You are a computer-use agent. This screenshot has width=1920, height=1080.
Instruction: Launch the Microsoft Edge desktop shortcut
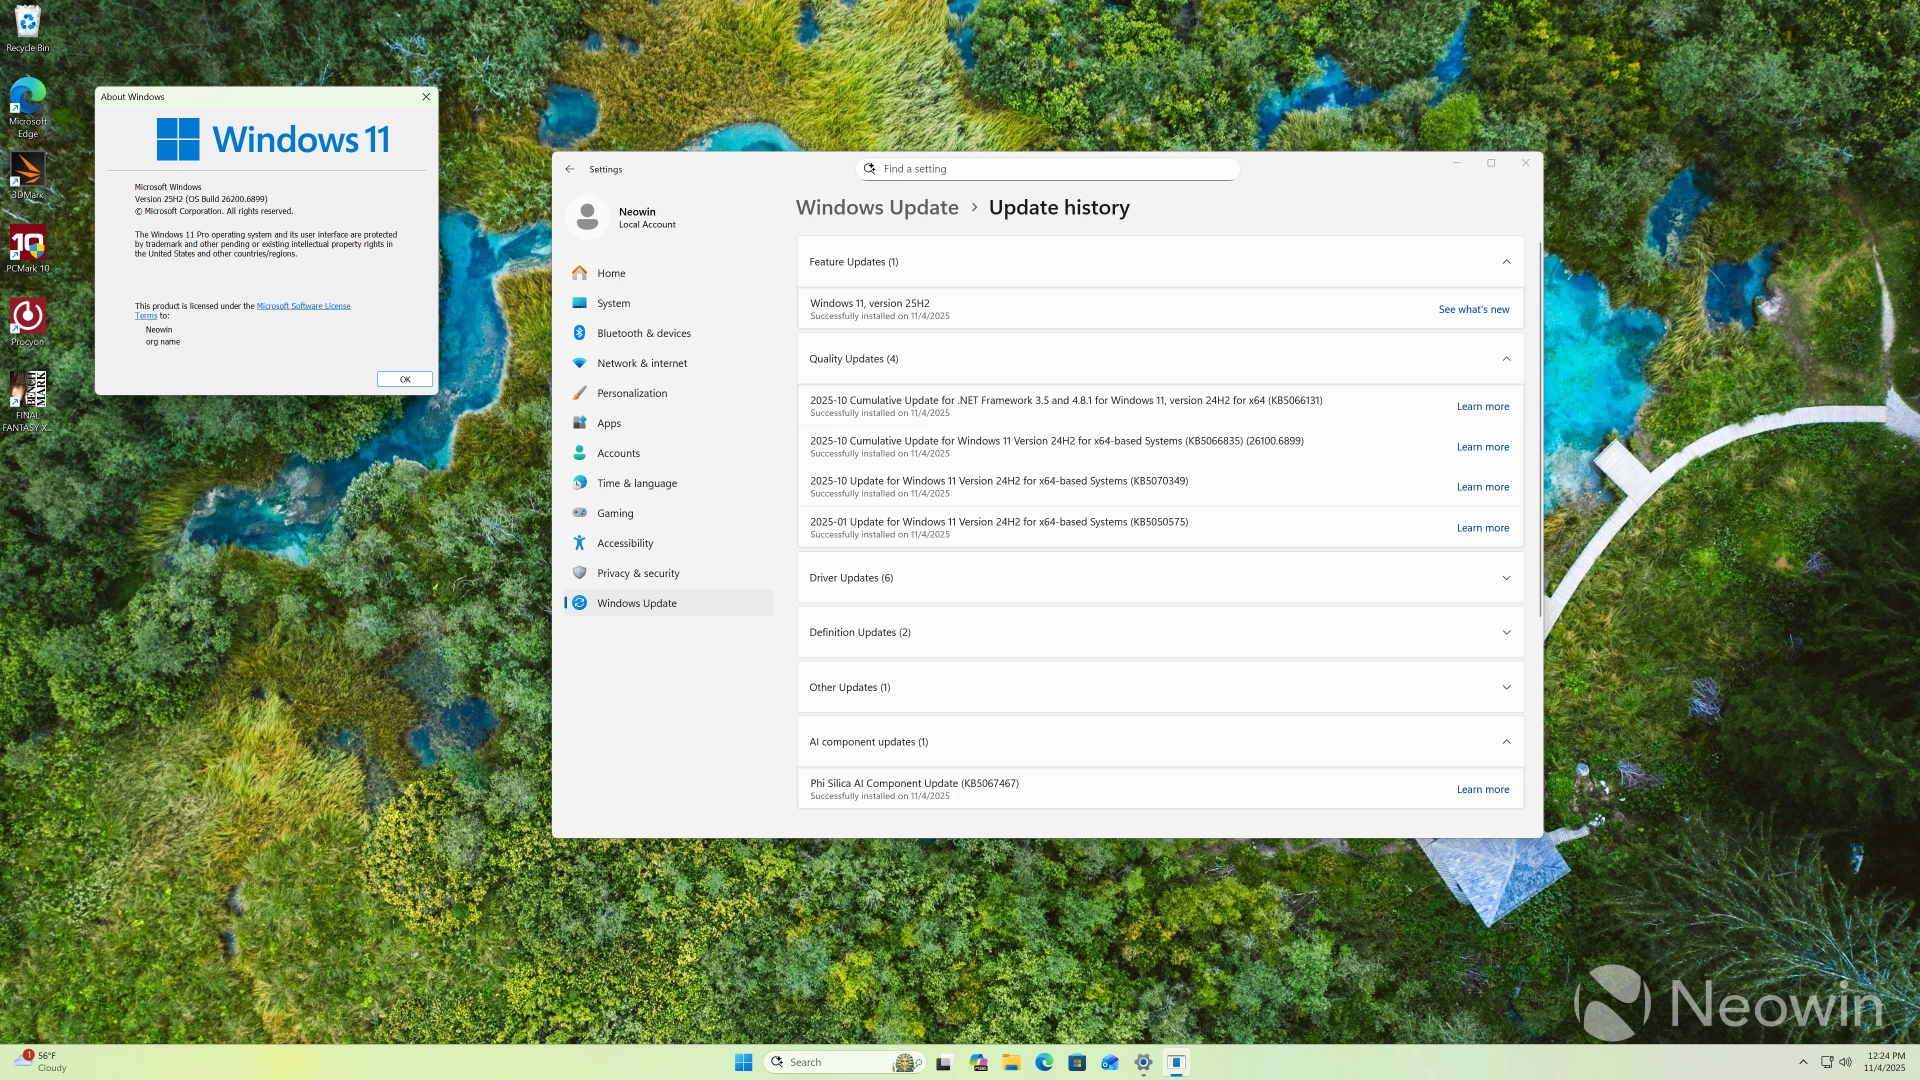(28, 107)
